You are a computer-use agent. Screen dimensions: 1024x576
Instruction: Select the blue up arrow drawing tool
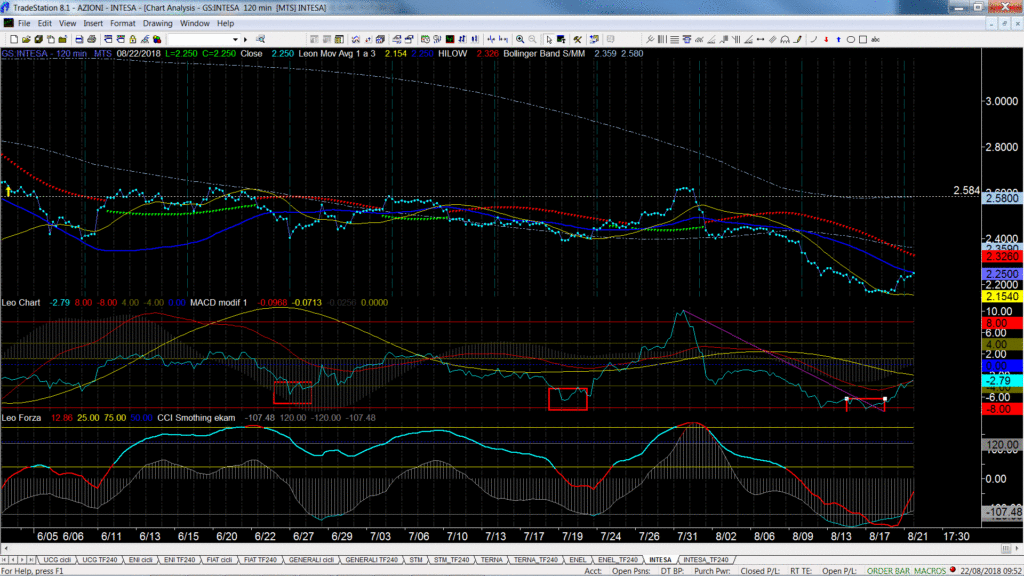(839, 40)
